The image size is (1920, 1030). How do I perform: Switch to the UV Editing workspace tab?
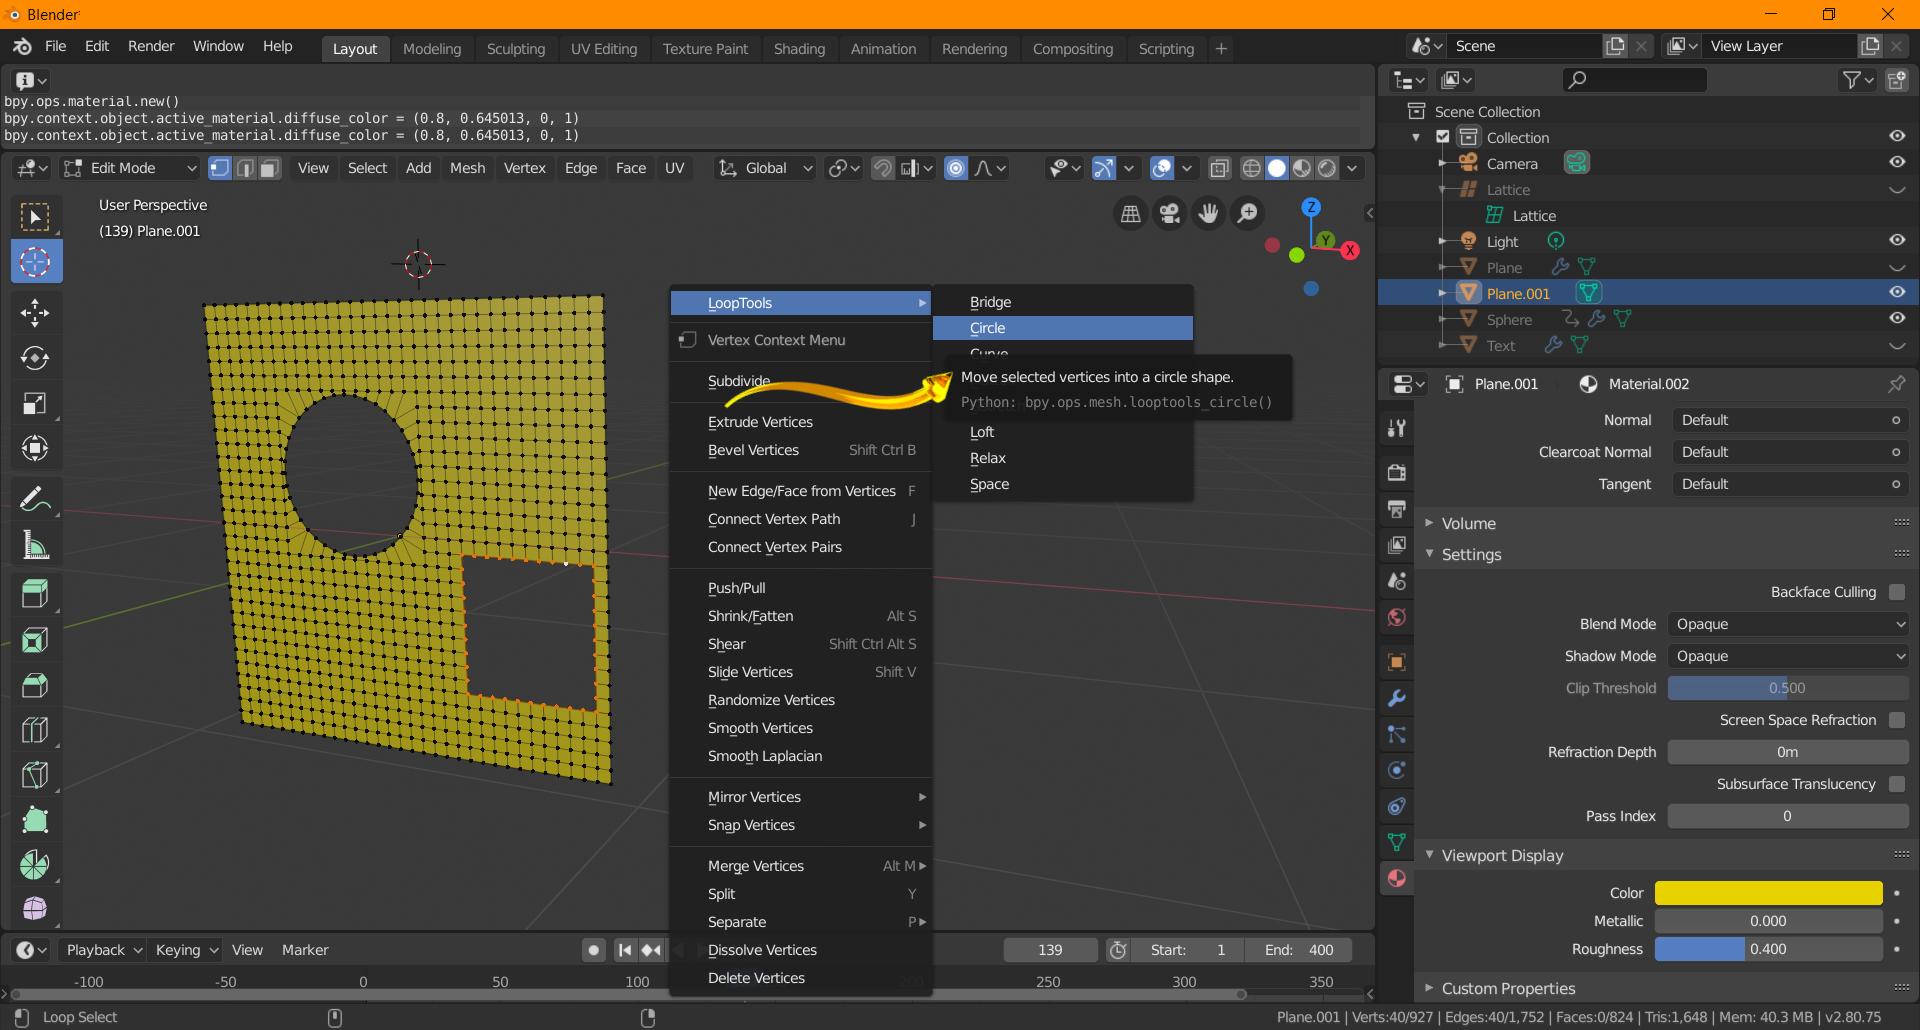[603, 48]
